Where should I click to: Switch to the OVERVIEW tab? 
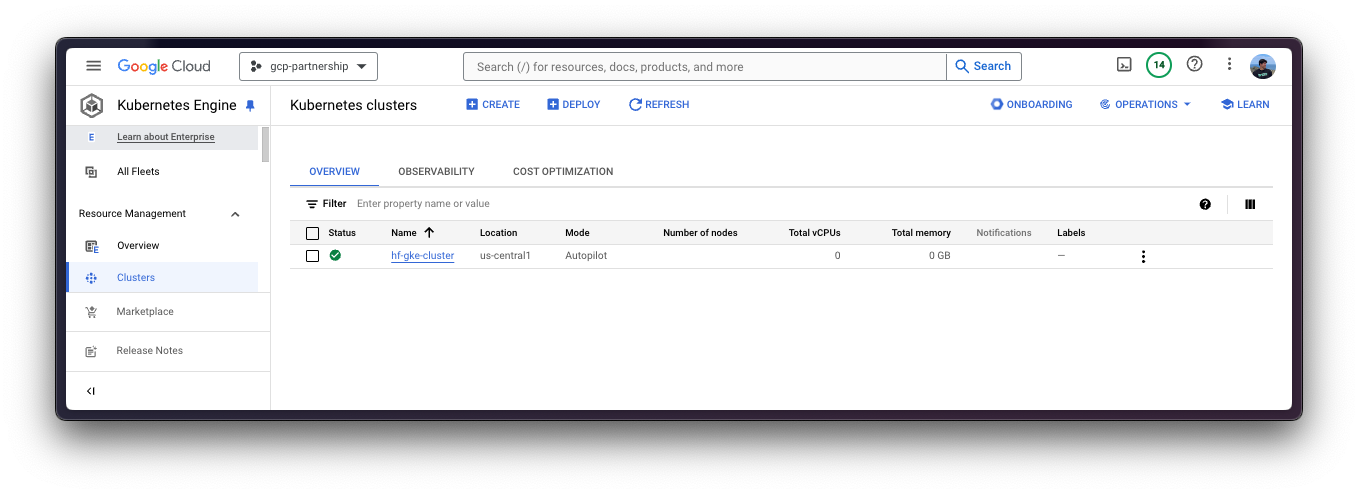[334, 172]
